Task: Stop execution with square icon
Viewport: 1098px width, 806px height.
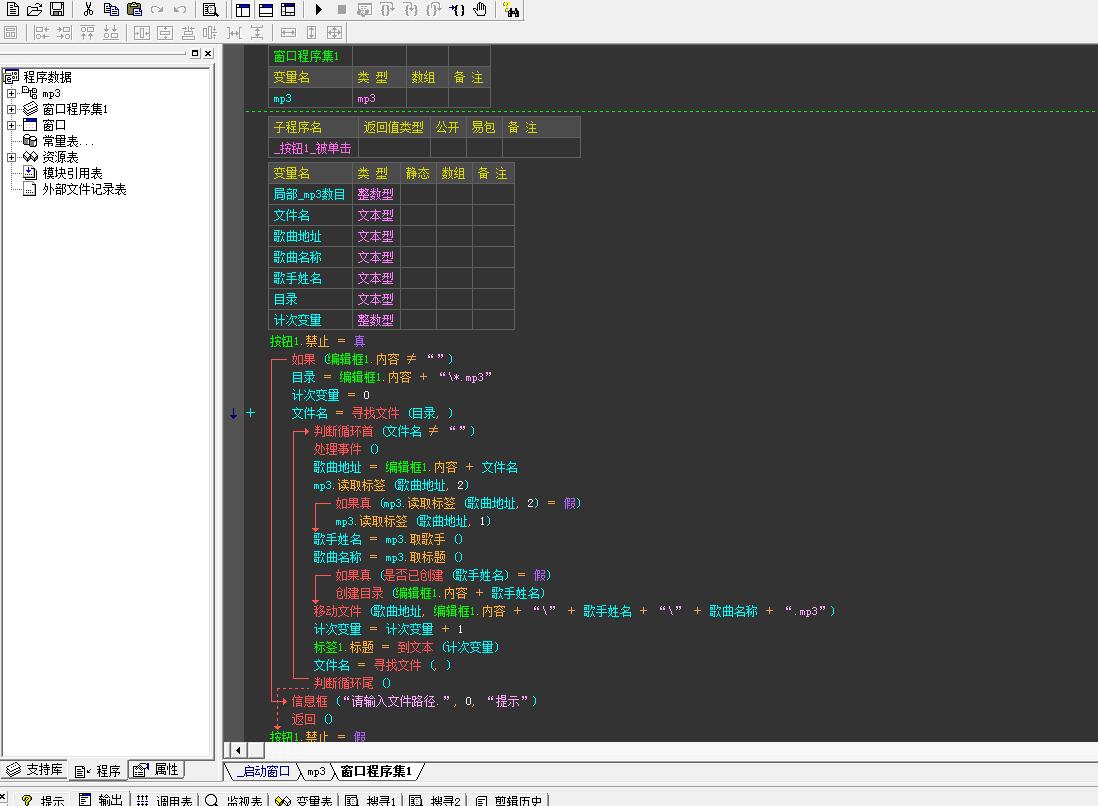Action: 342,9
